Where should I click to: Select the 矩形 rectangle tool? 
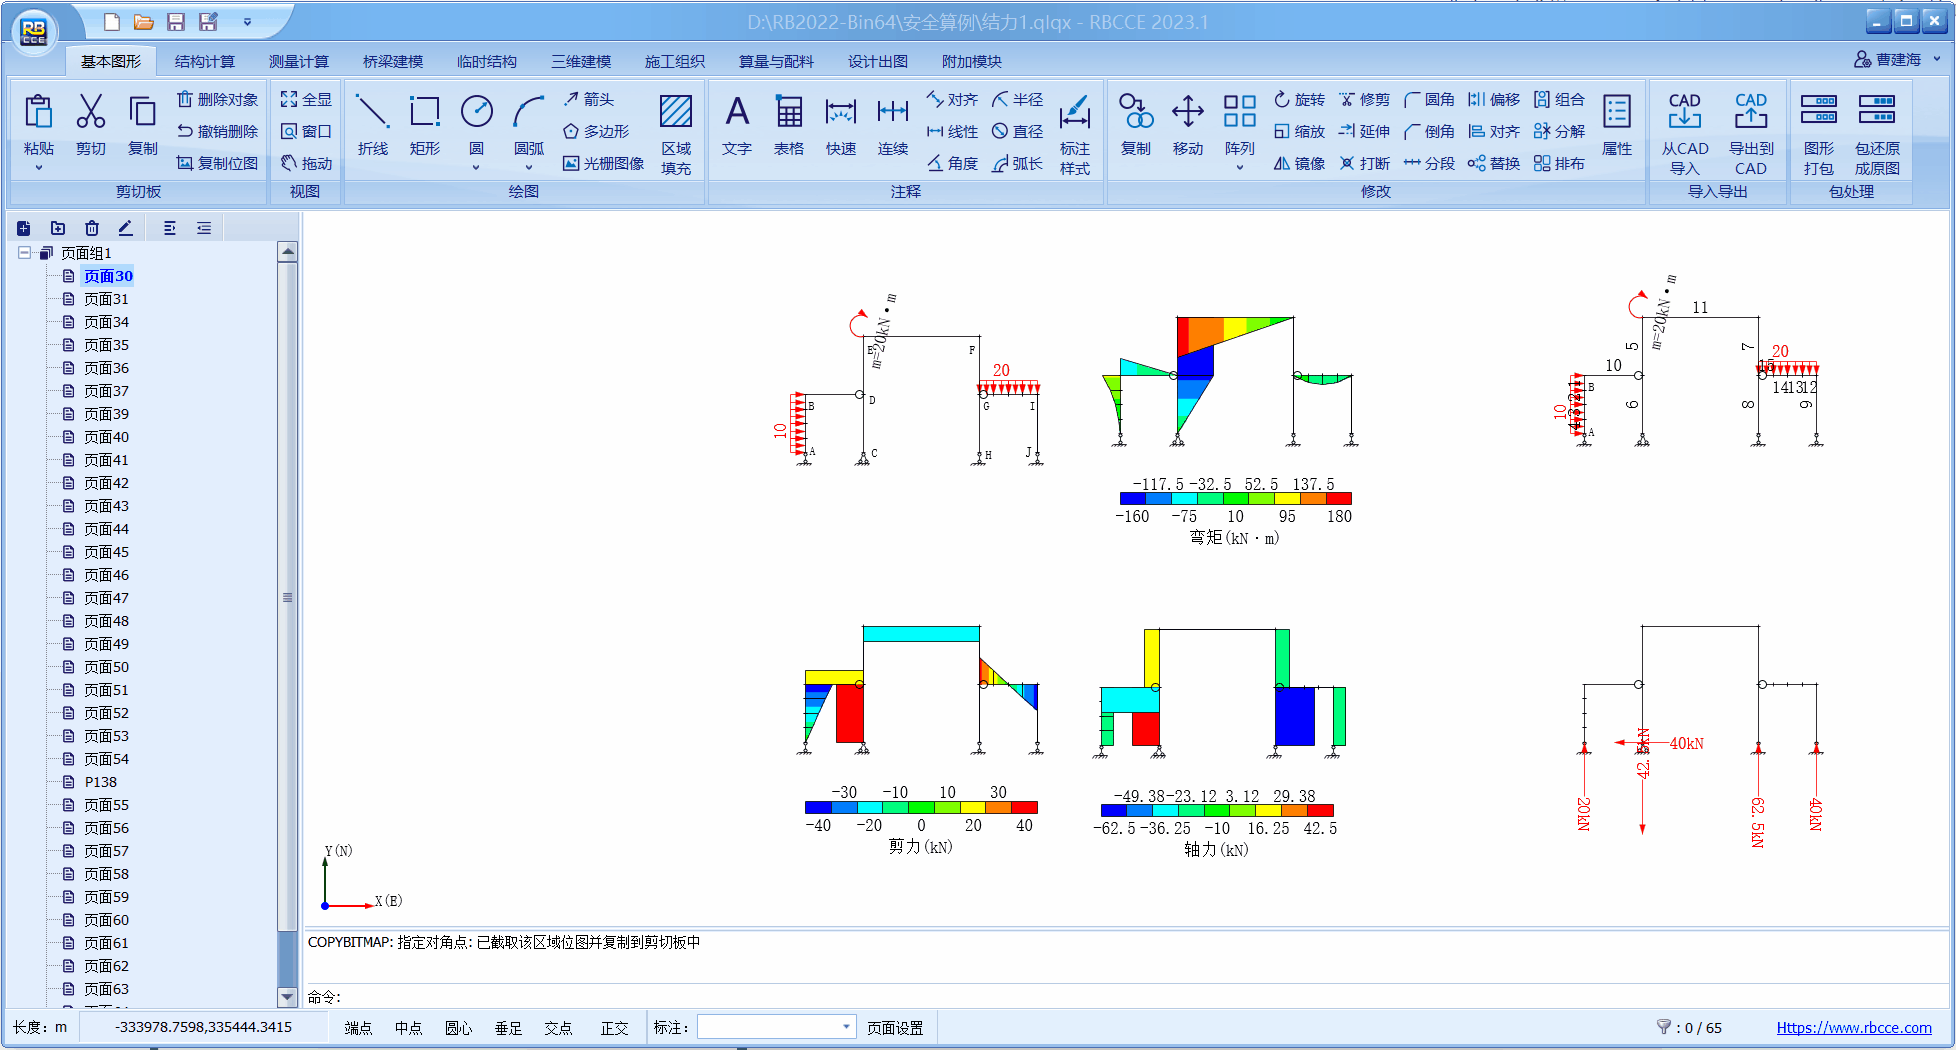tap(424, 124)
